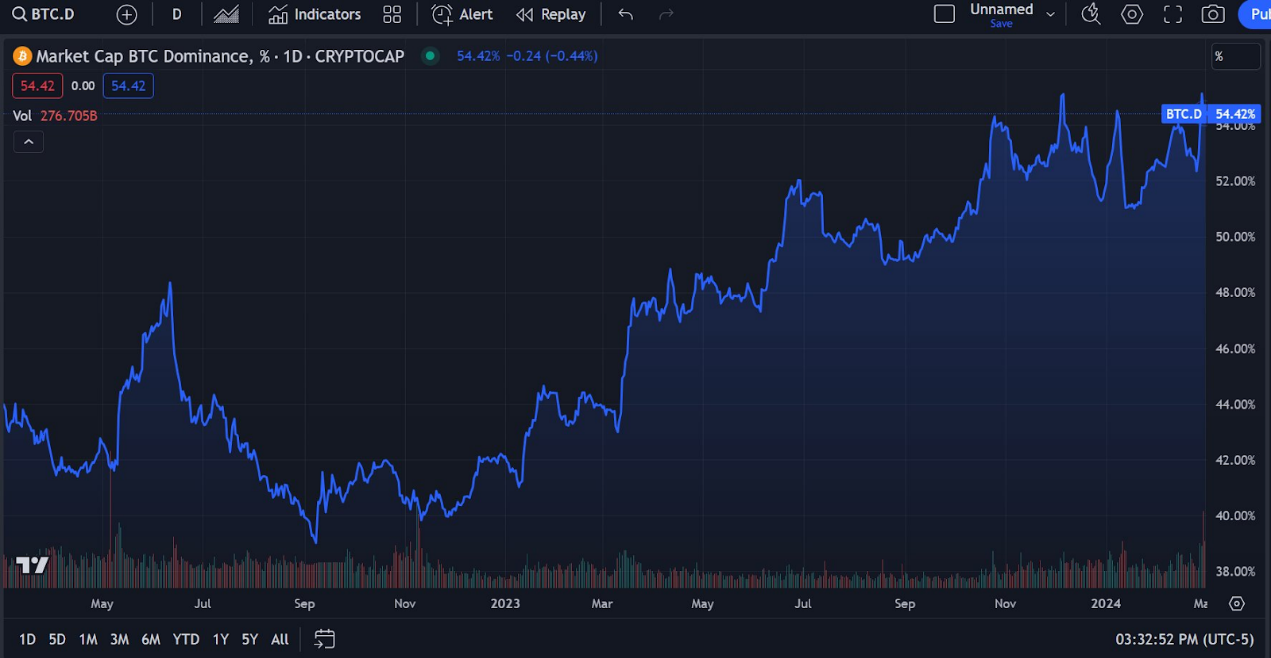
Task: Open chart settings hexagon icon
Action: click(x=1132, y=14)
